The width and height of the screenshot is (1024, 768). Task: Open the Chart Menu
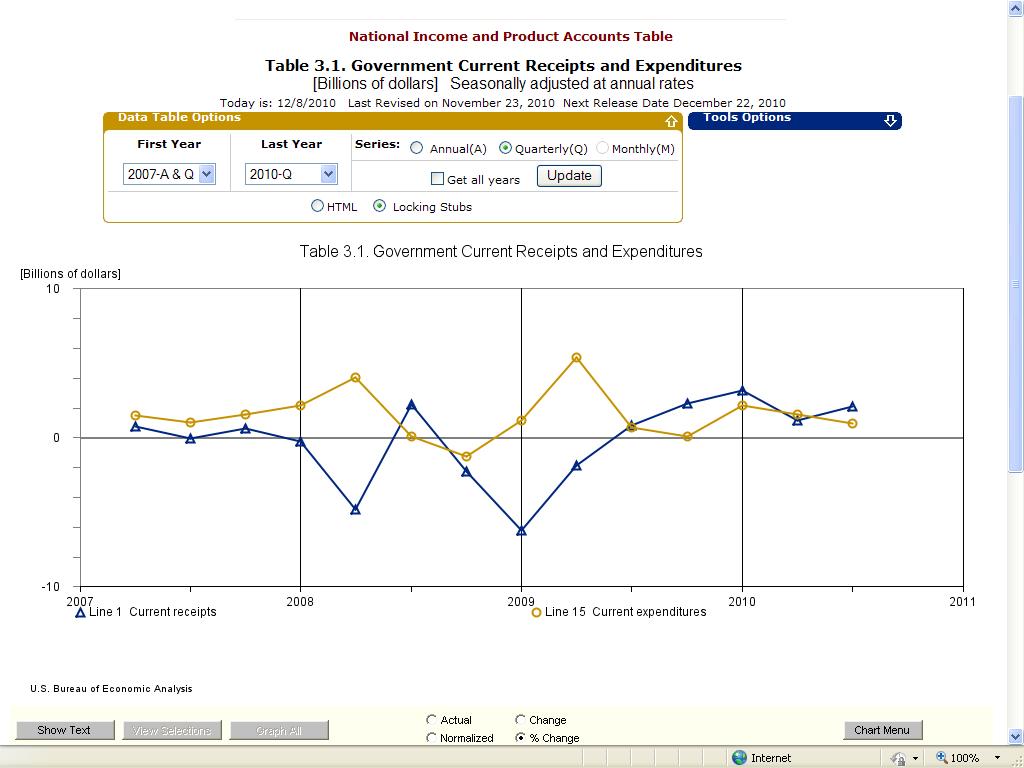coord(882,730)
